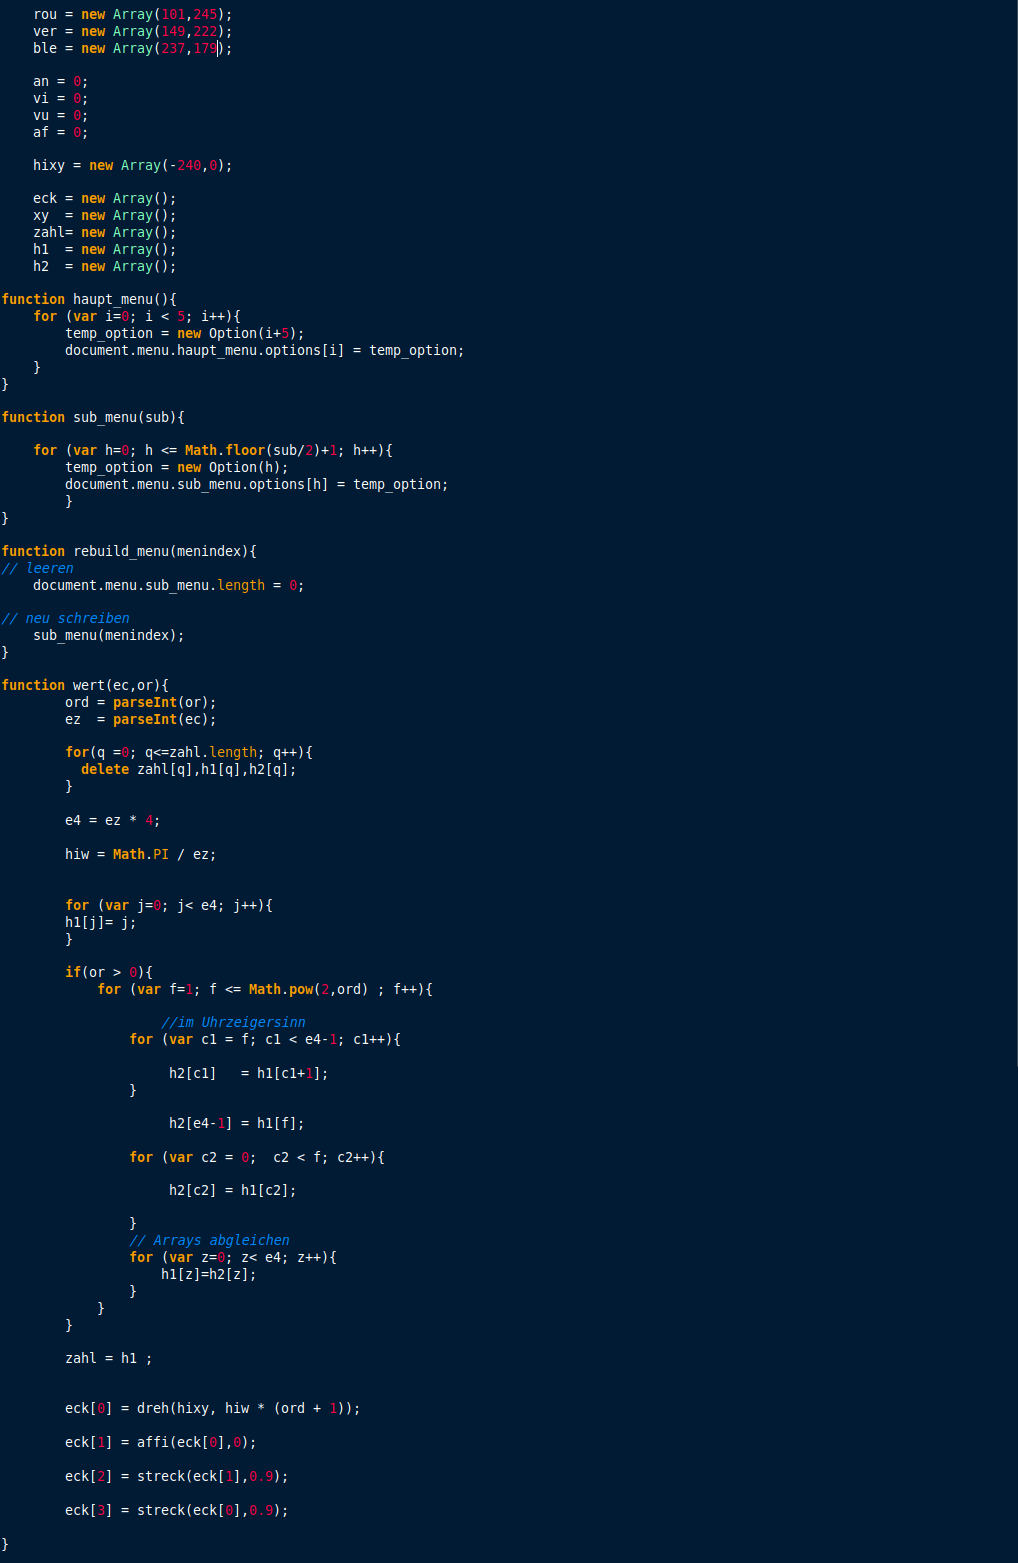Select the '// neu schreiben' comment line

point(65,618)
